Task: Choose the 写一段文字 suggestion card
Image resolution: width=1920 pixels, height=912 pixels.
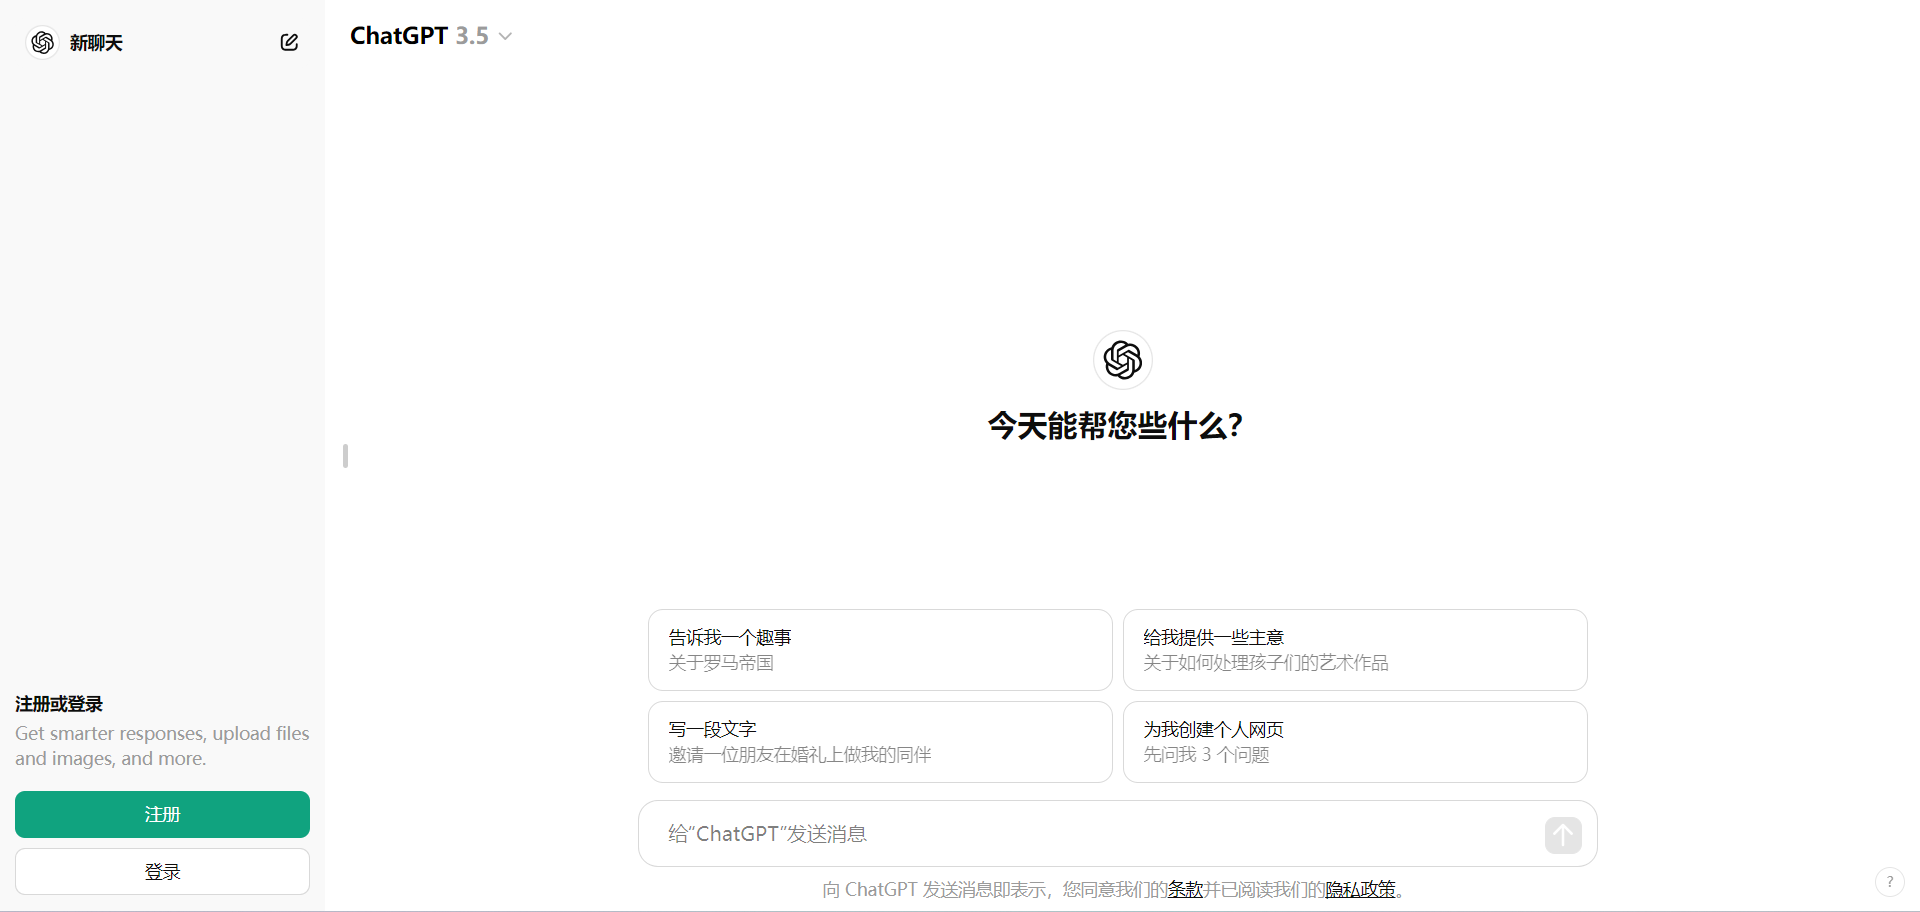Action: 880,742
